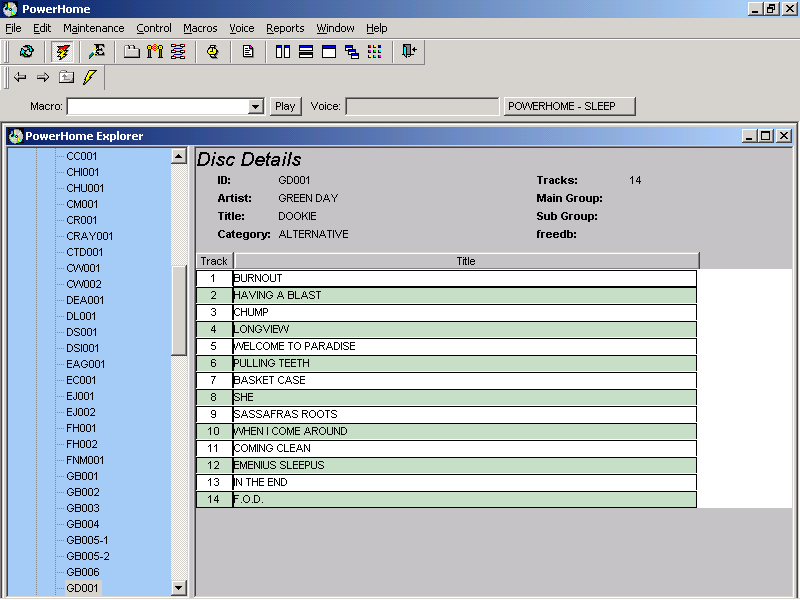Click the green circular arrows refresh icon
Screen dimensions: 800x600
pos(27,52)
